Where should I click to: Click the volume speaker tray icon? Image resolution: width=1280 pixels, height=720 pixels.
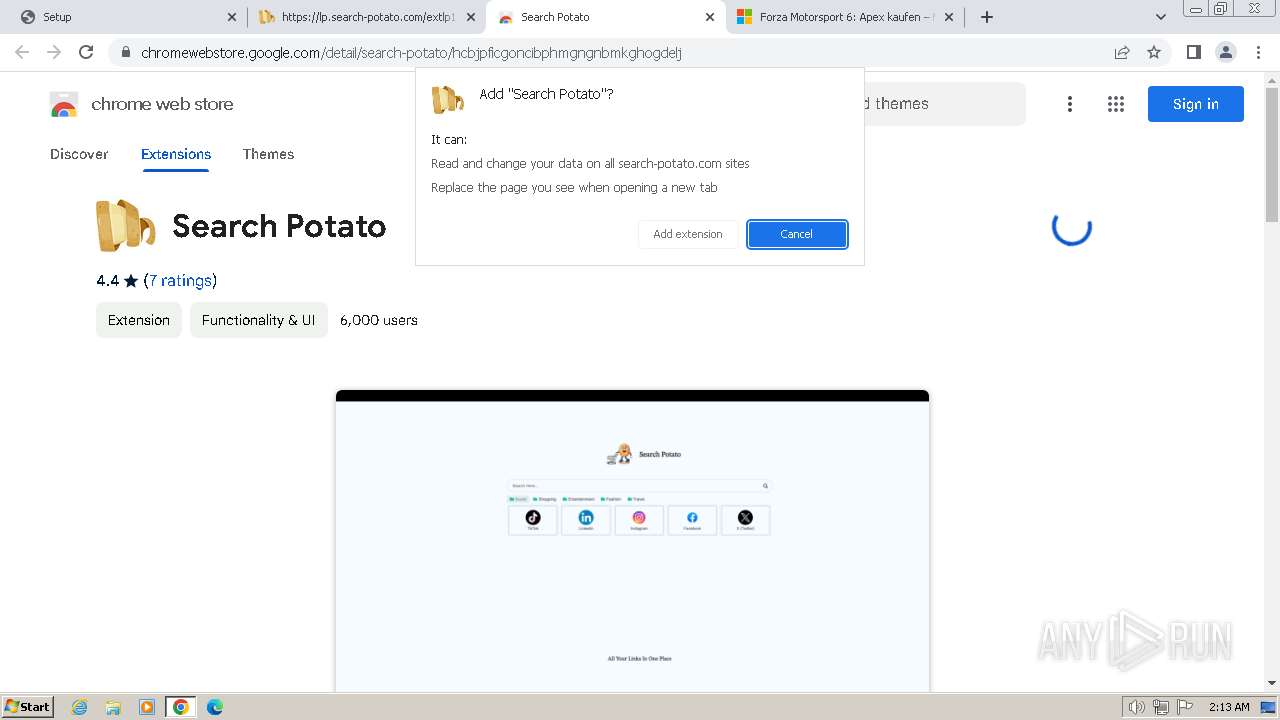click(1137, 707)
